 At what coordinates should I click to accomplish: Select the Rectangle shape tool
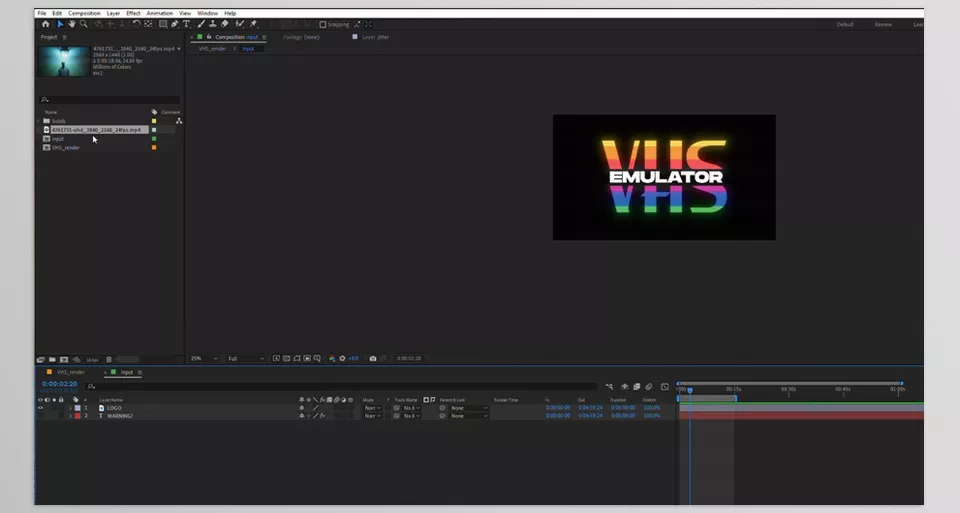(163, 24)
